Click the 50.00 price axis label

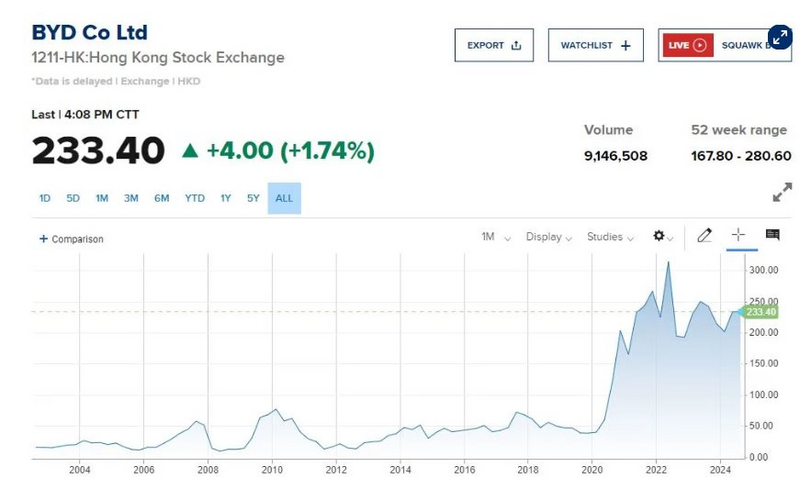coord(761,426)
